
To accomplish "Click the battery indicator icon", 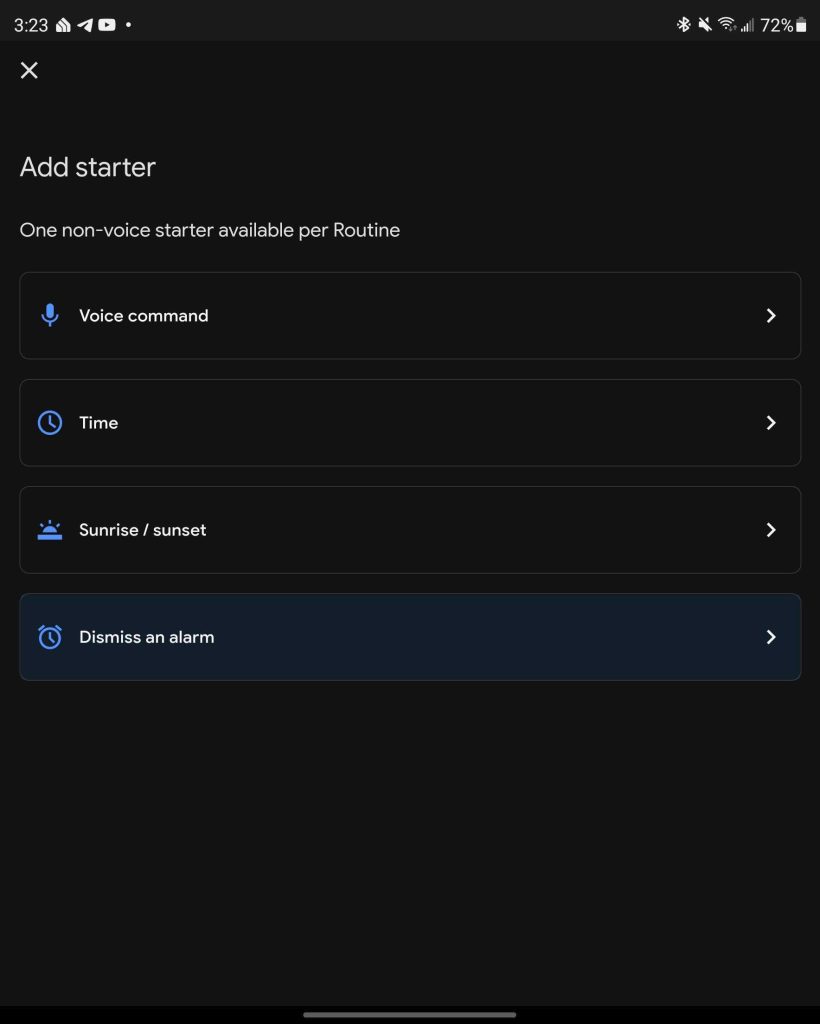I will tap(801, 25).
